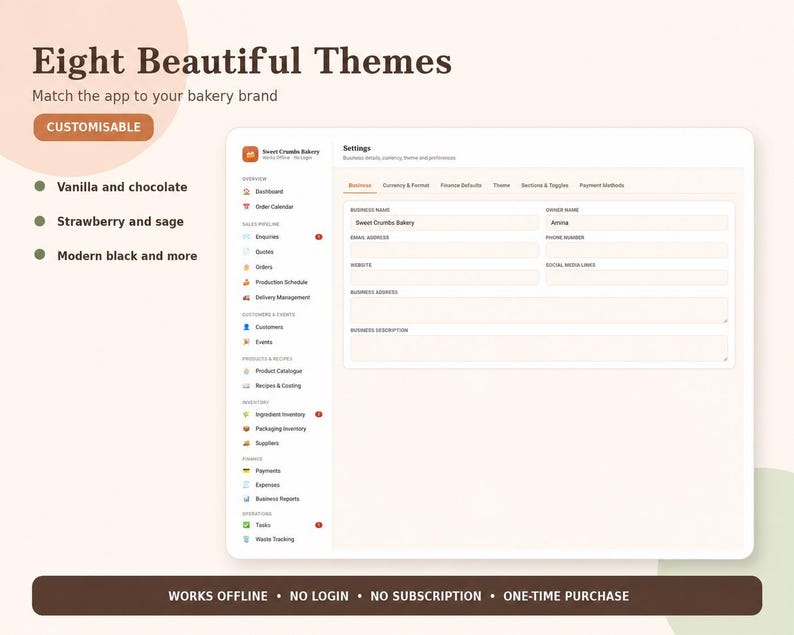Viewport: 794px width, 635px height.
Task: Click the Product Catalogue cupcake icon
Action: point(246,371)
